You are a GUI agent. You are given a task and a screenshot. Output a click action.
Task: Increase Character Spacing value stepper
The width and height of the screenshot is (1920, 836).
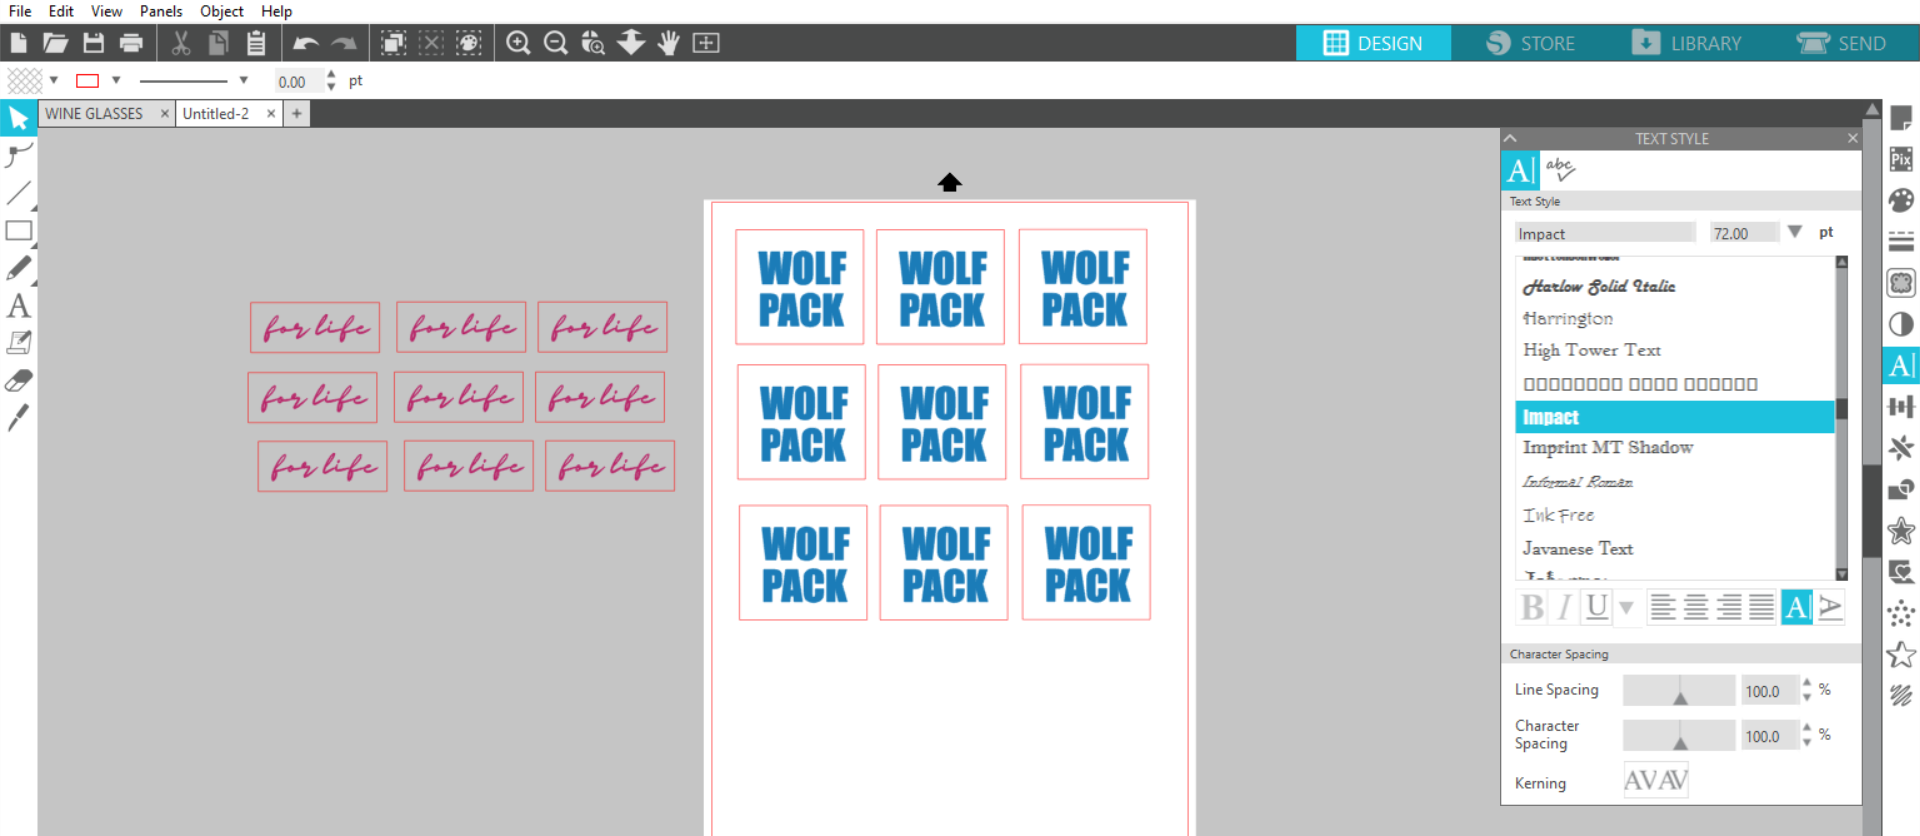pyautogui.click(x=1807, y=728)
